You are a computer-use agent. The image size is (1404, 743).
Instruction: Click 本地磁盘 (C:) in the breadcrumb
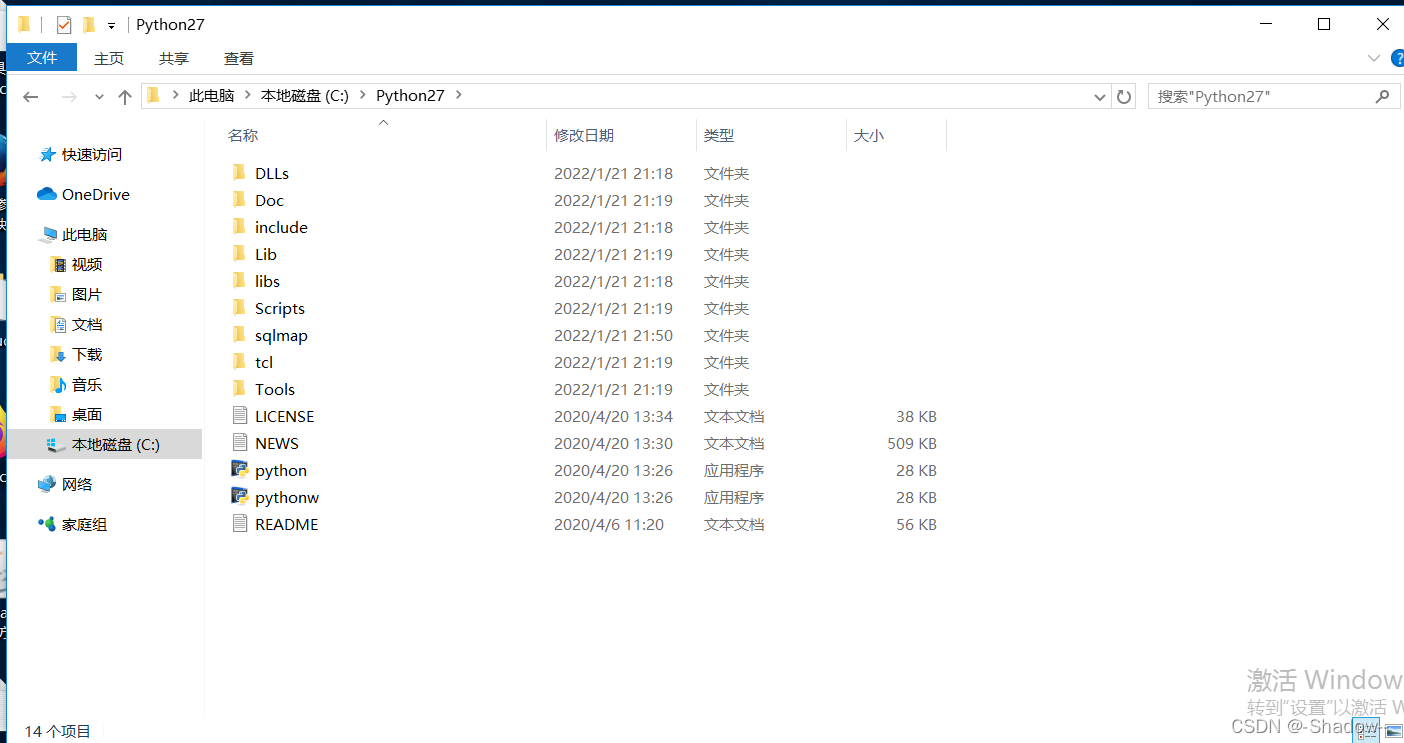pyautogui.click(x=305, y=95)
